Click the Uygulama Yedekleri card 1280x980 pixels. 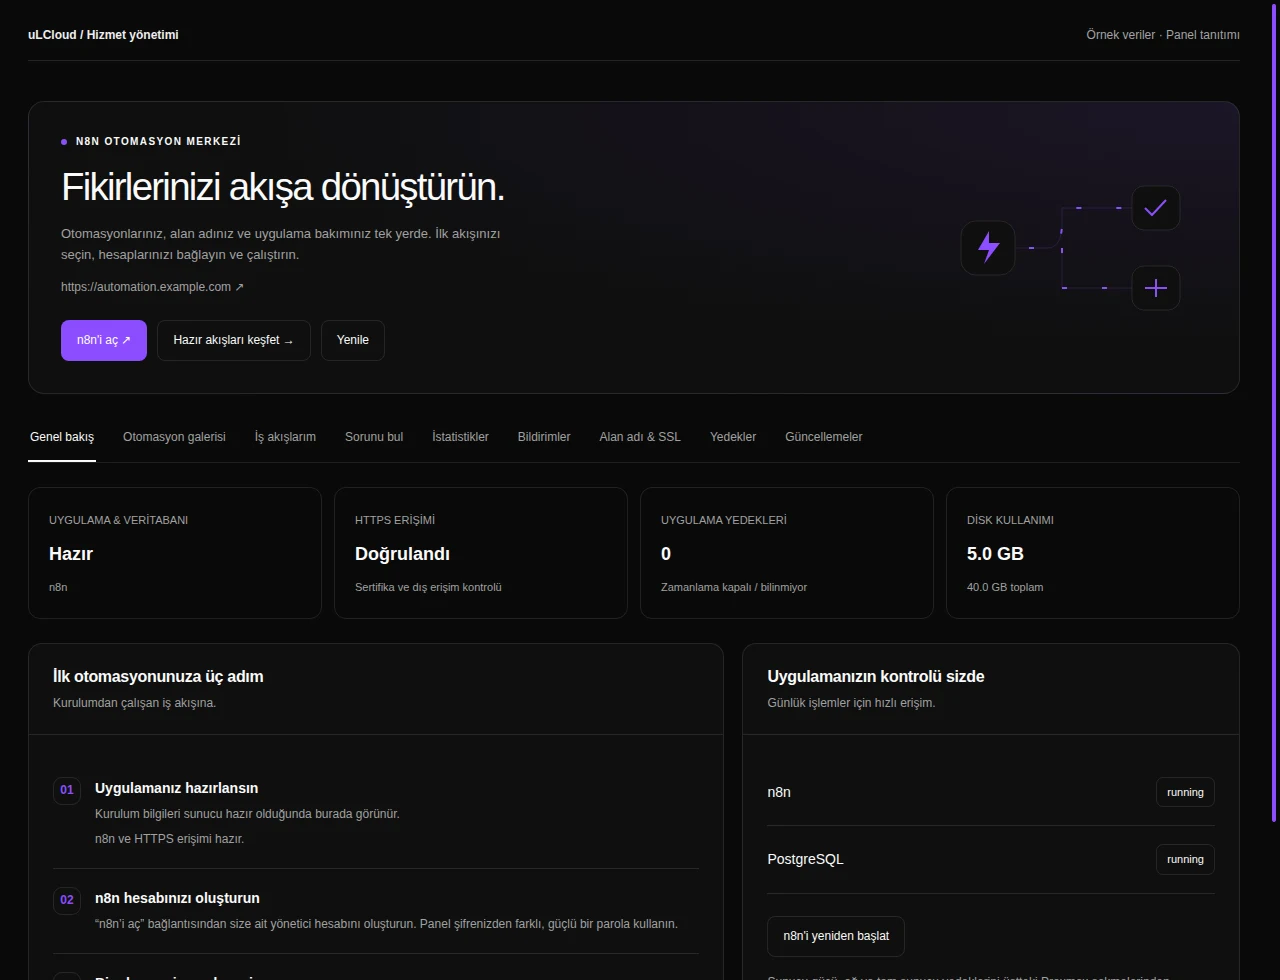[x=787, y=553]
